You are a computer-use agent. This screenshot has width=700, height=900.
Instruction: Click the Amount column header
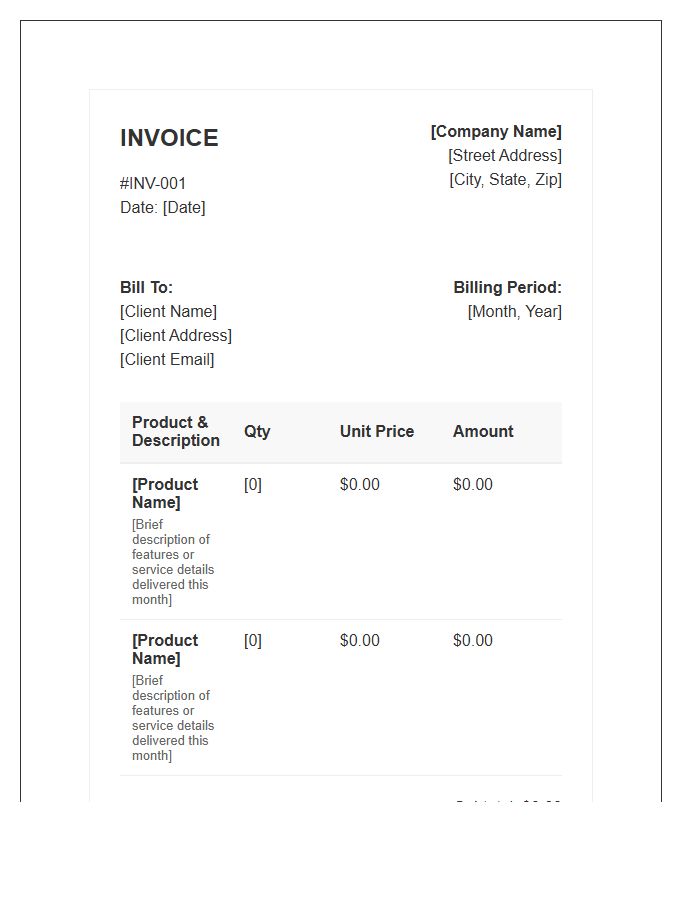tap(483, 432)
